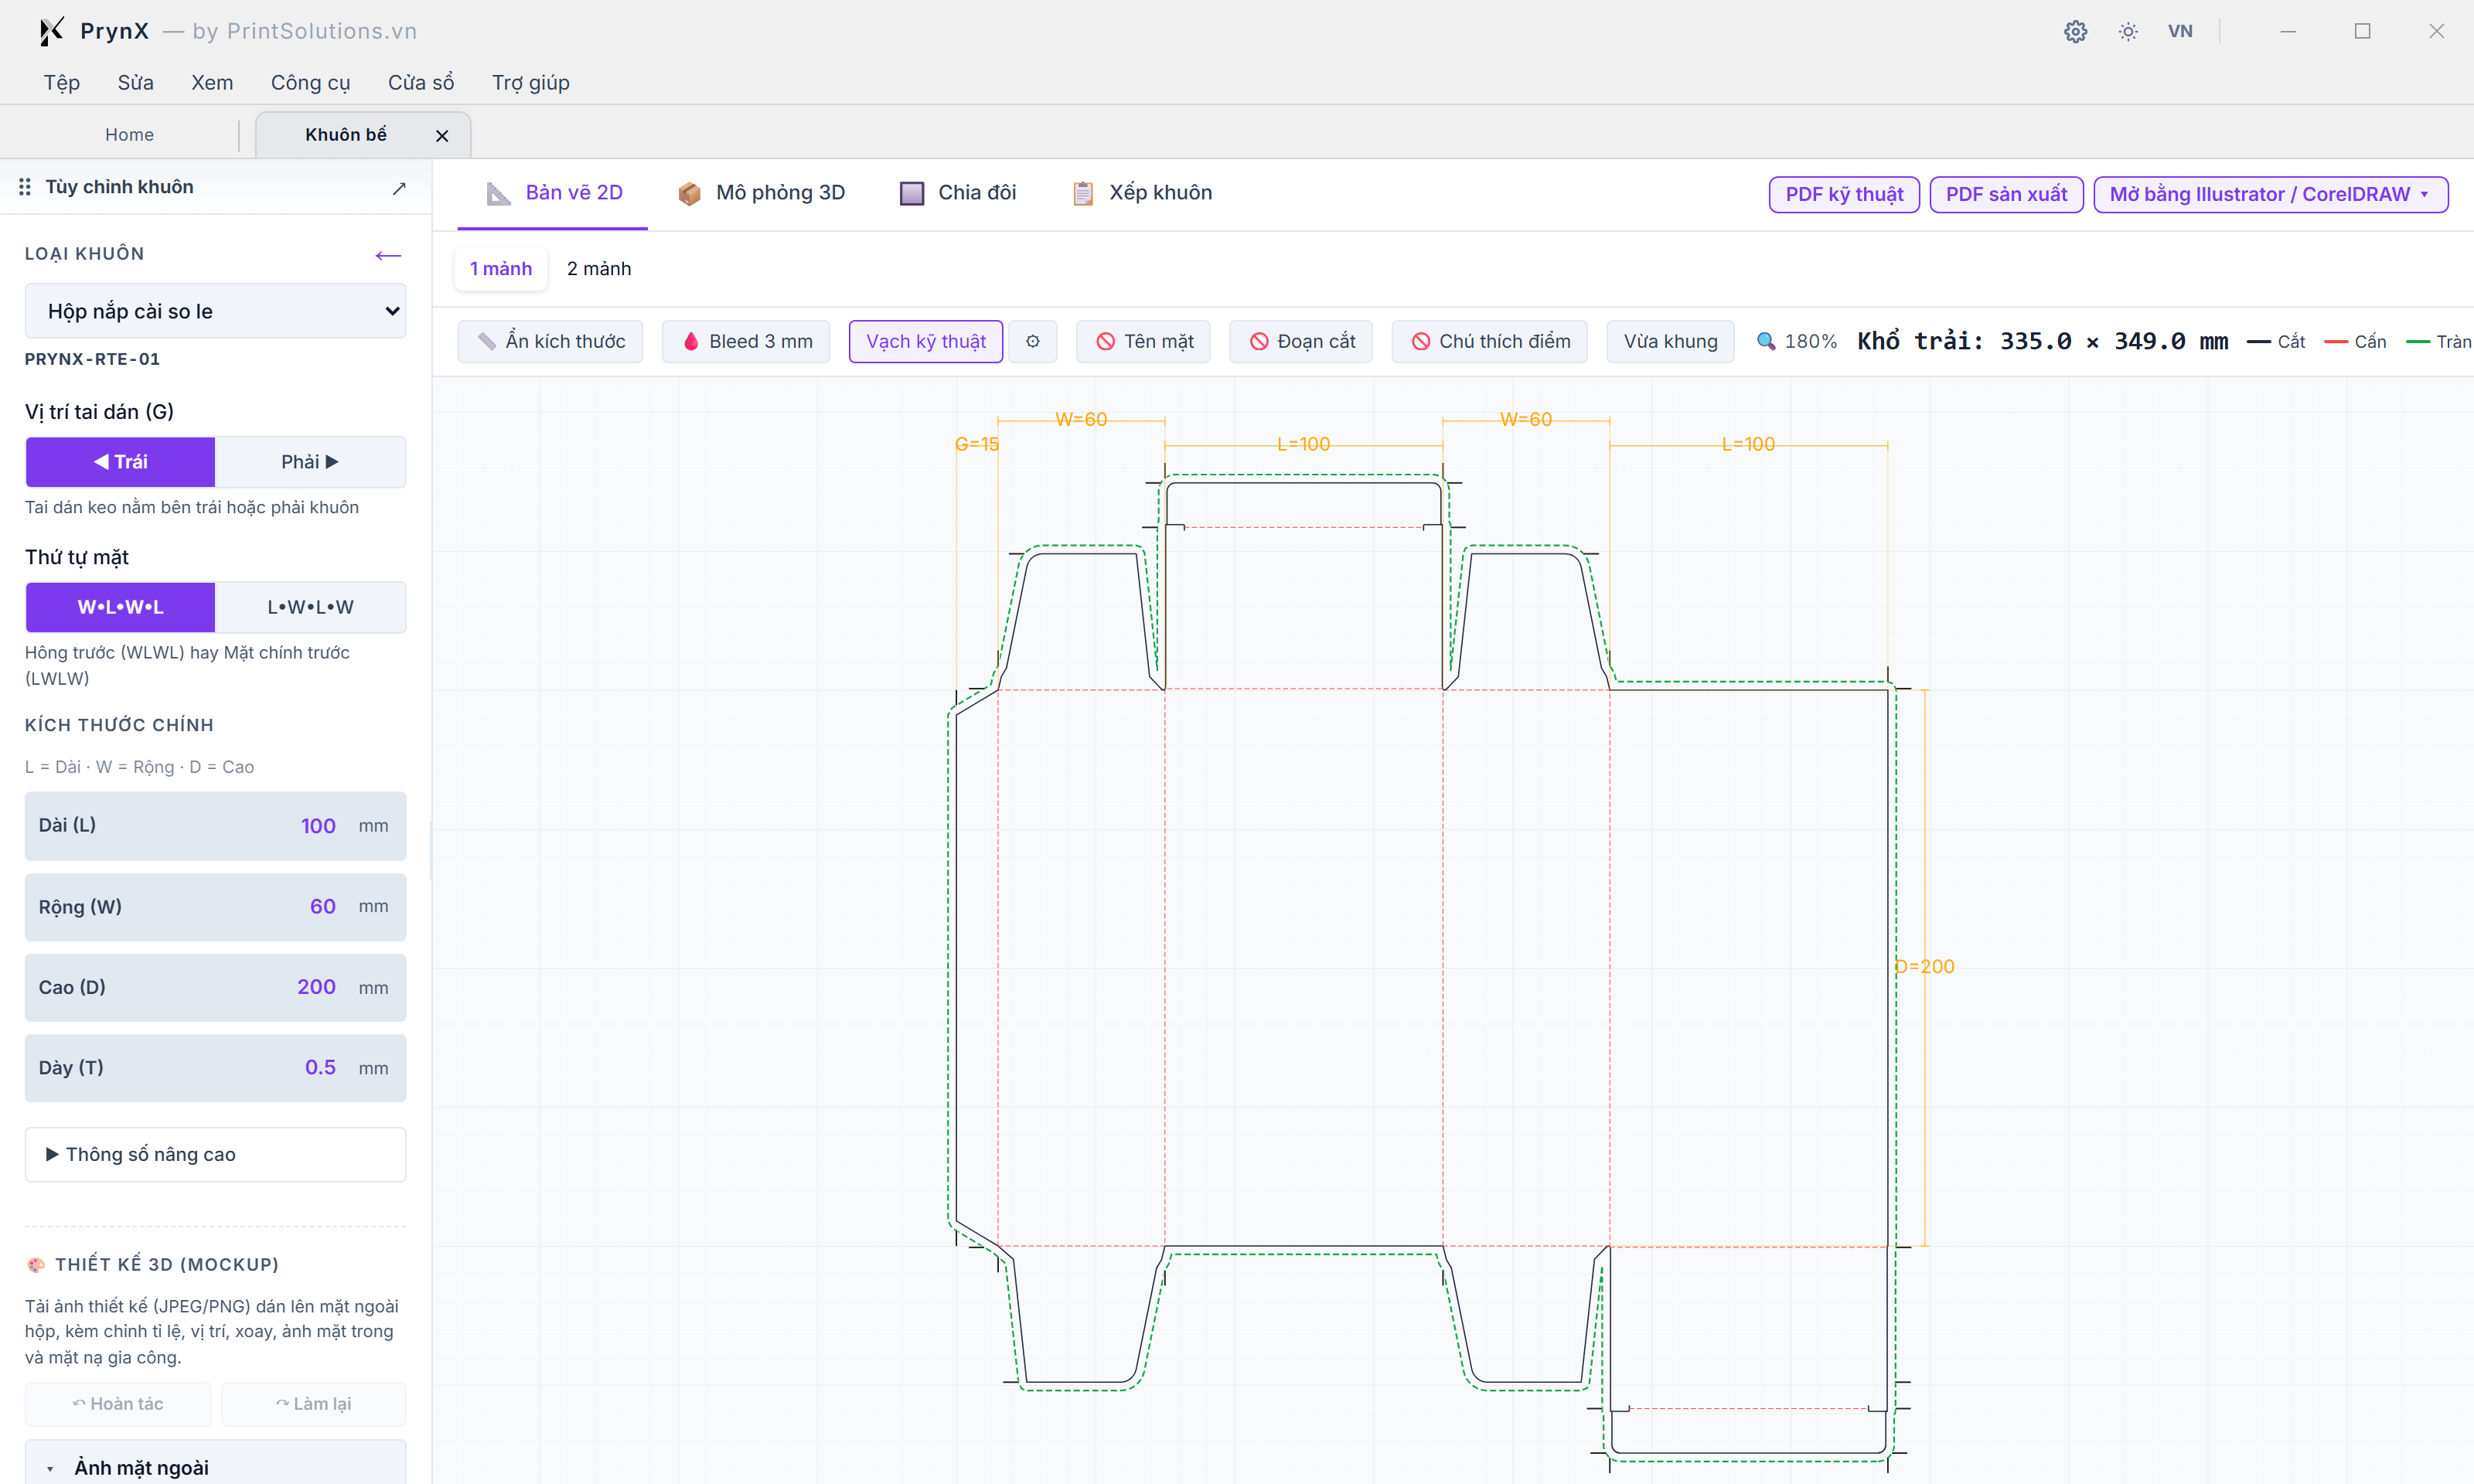Viewport: 2474px width, 1484px height.
Task: Toggle Đoạn cắt display
Action: click(x=1301, y=341)
